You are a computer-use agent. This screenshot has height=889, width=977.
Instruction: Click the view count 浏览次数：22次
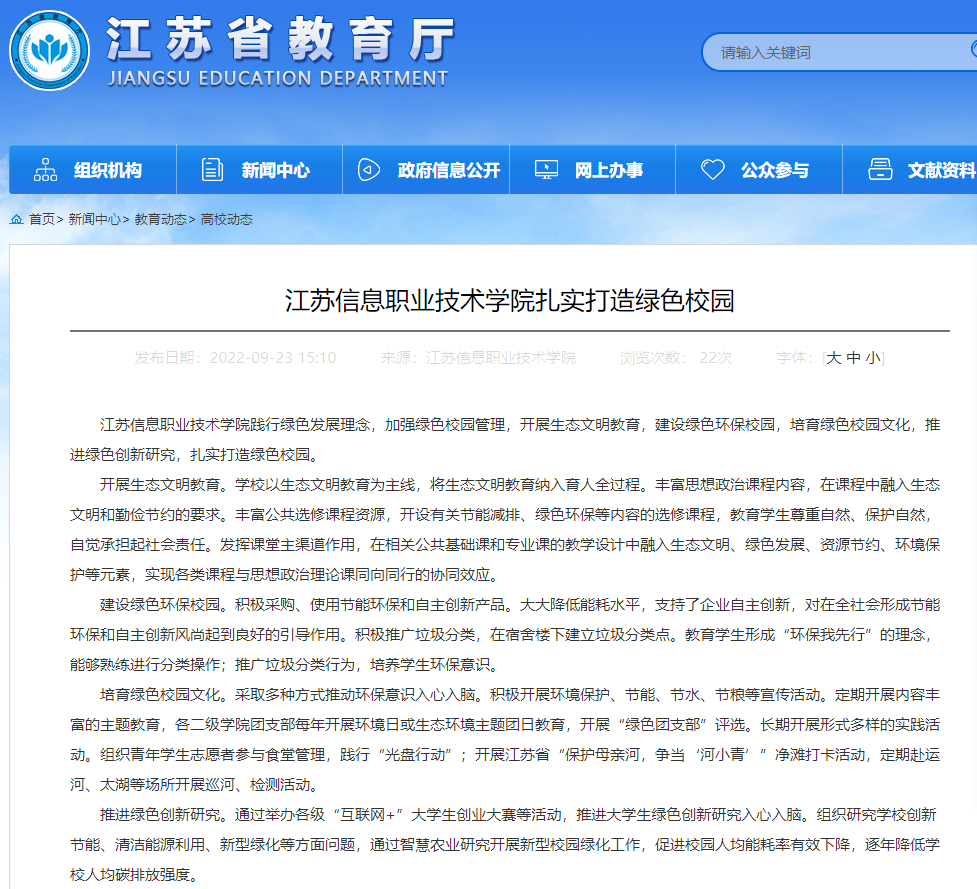676,358
